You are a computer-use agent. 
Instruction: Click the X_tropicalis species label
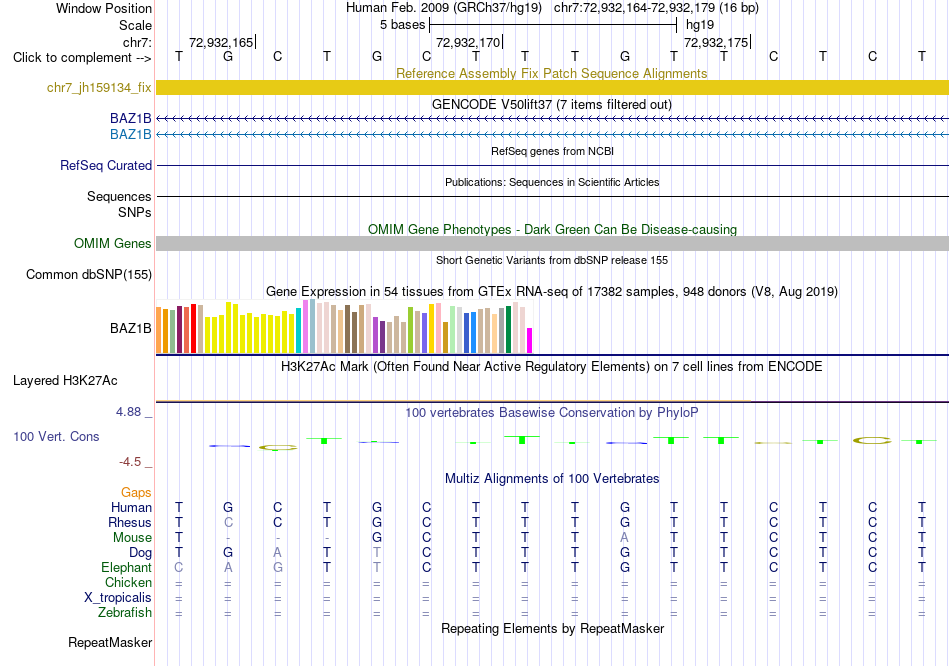pyautogui.click(x=118, y=598)
